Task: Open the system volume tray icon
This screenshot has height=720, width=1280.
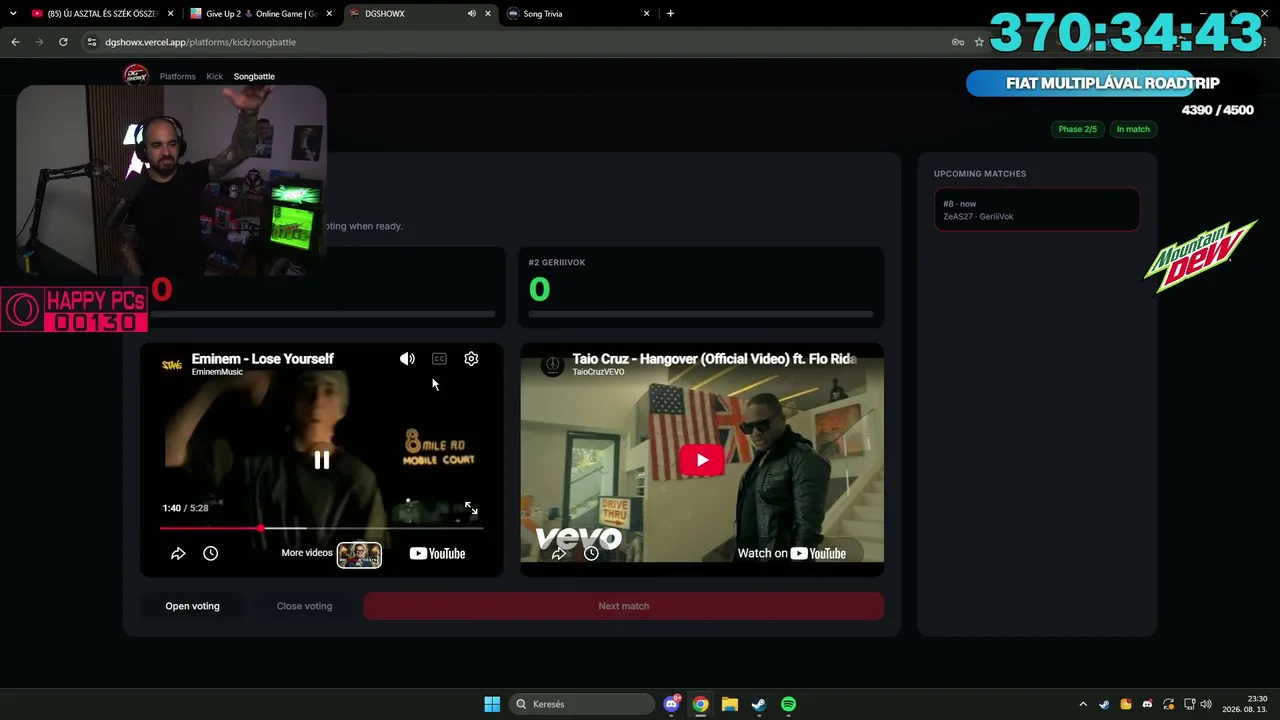Action: click(1206, 704)
